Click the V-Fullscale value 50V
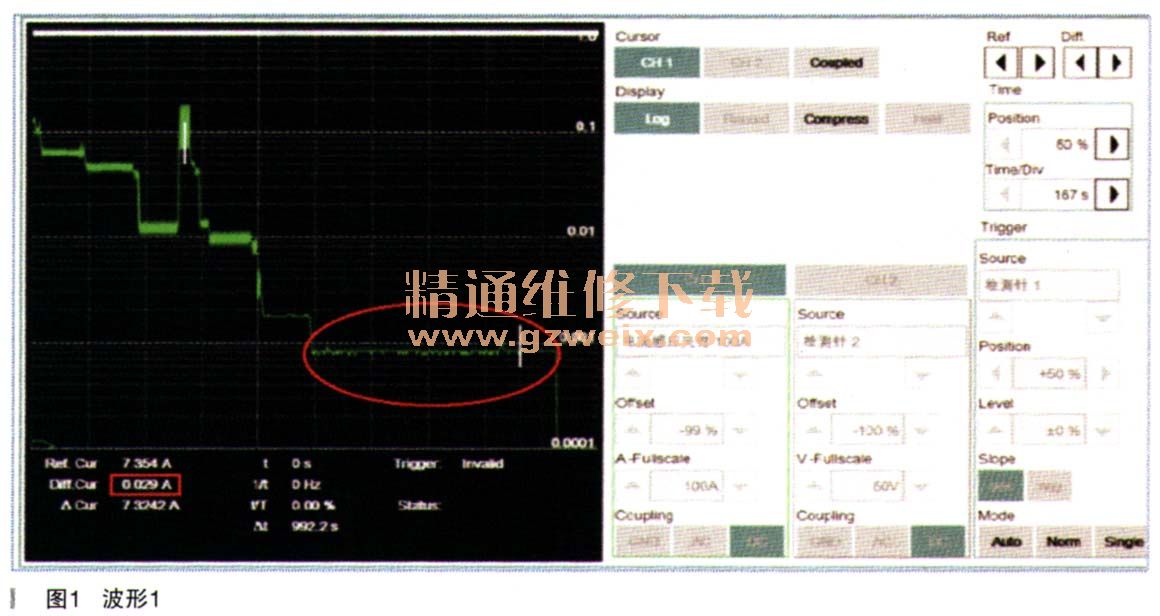The image size is (1160, 616). point(868,486)
